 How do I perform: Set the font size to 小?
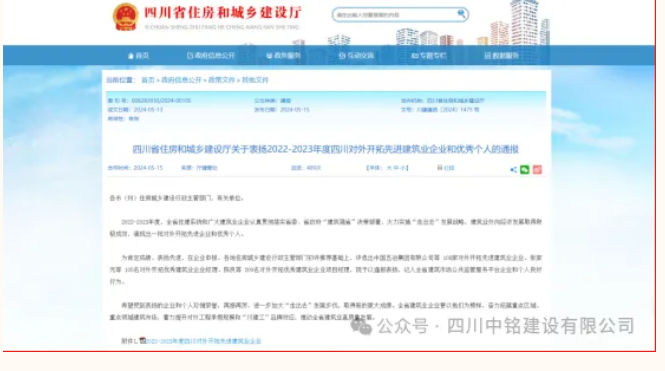point(402,168)
